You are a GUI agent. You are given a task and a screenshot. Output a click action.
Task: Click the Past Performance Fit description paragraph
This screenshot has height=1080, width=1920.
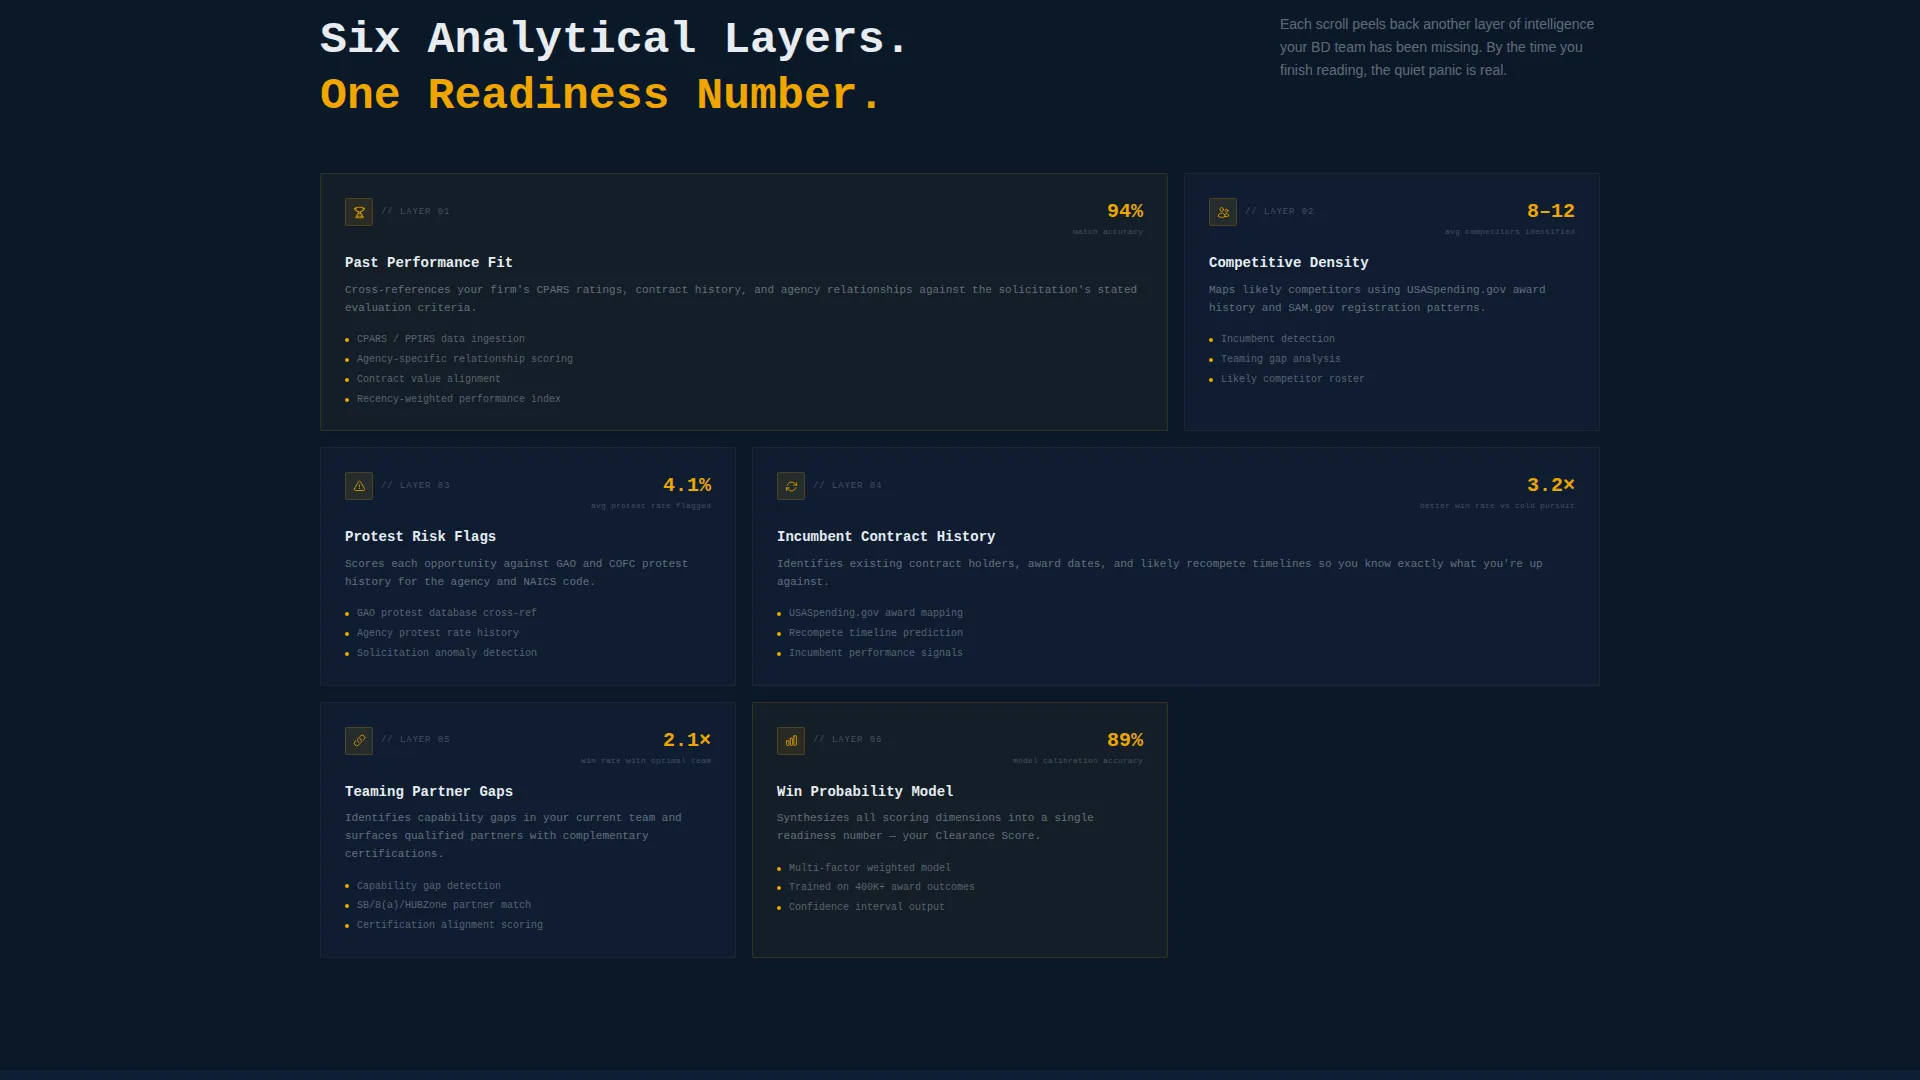coord(741,299)
